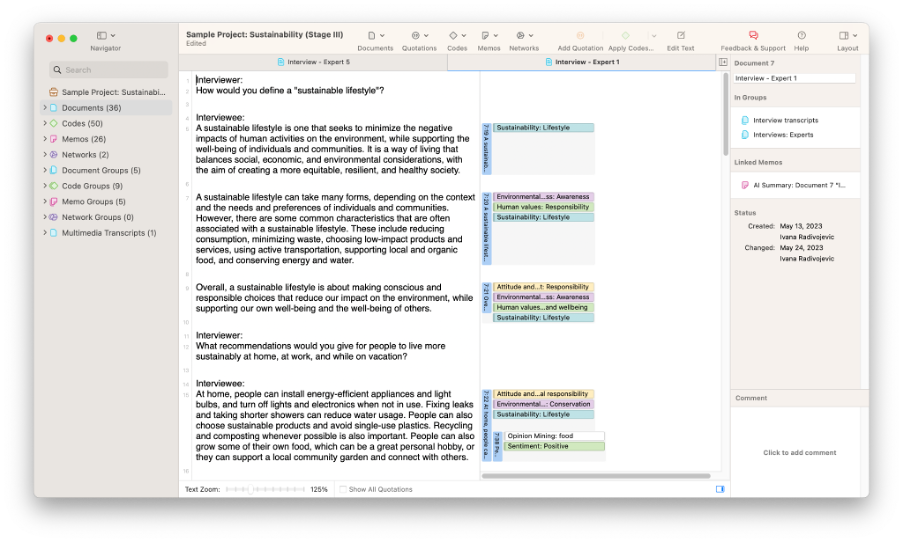Enable Show All Quotations checkbox

click(x=343, y=489)
